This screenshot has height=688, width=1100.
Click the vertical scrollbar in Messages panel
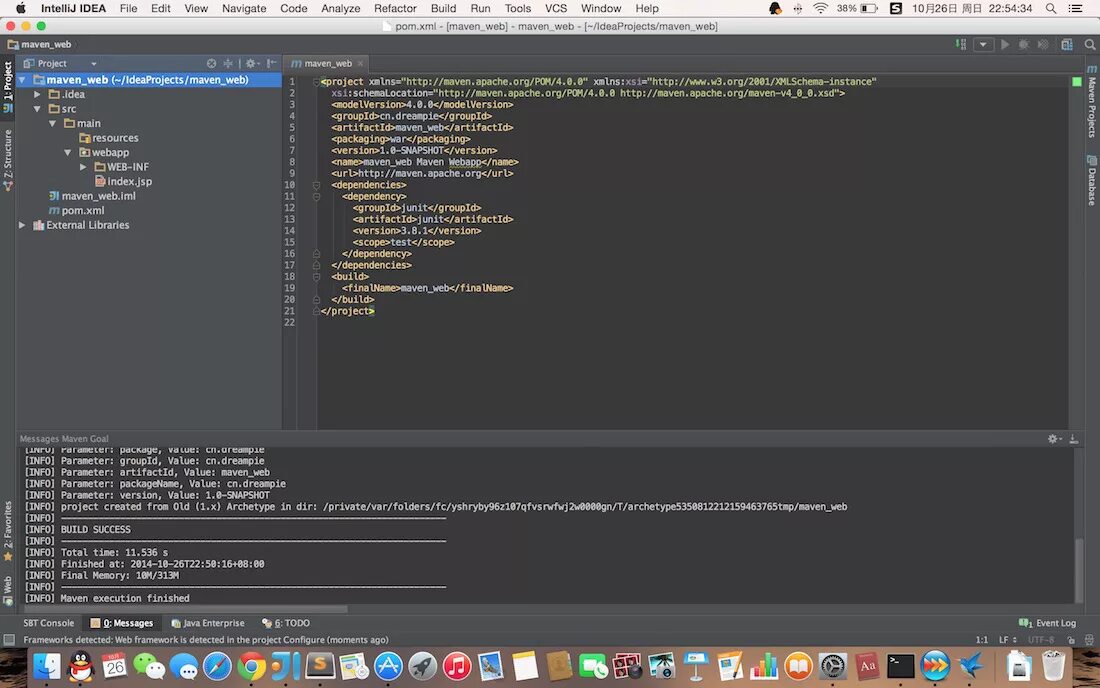1079,569
